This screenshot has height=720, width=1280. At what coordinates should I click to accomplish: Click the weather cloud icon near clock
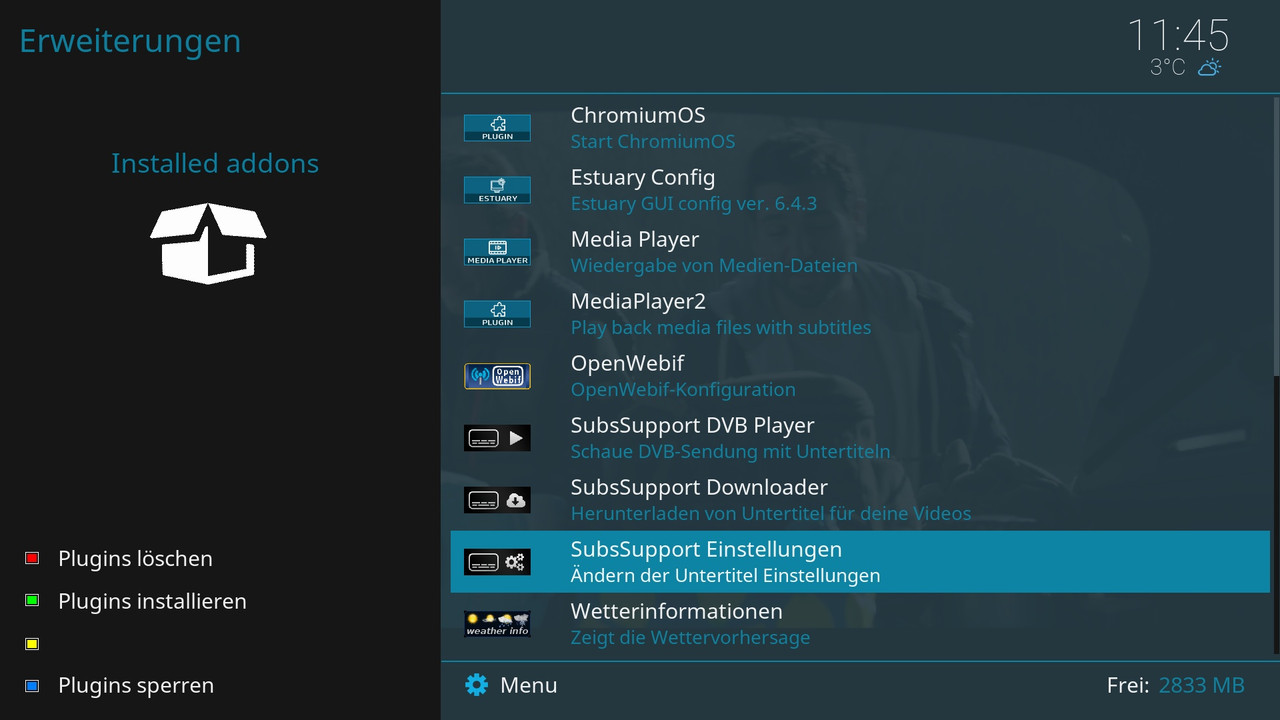coord(1209,67)
